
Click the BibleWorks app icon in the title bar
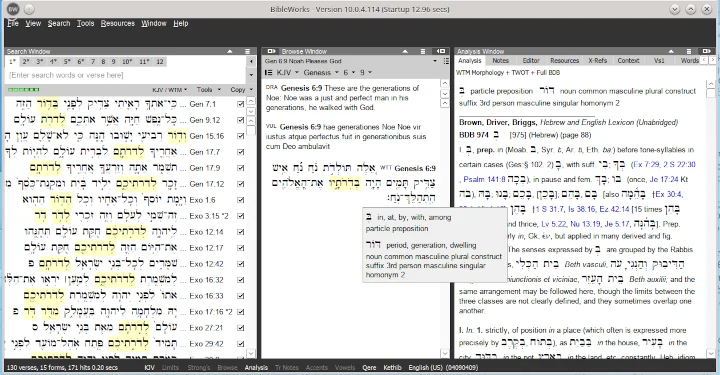pyautogui.click(x=13, y=9)
